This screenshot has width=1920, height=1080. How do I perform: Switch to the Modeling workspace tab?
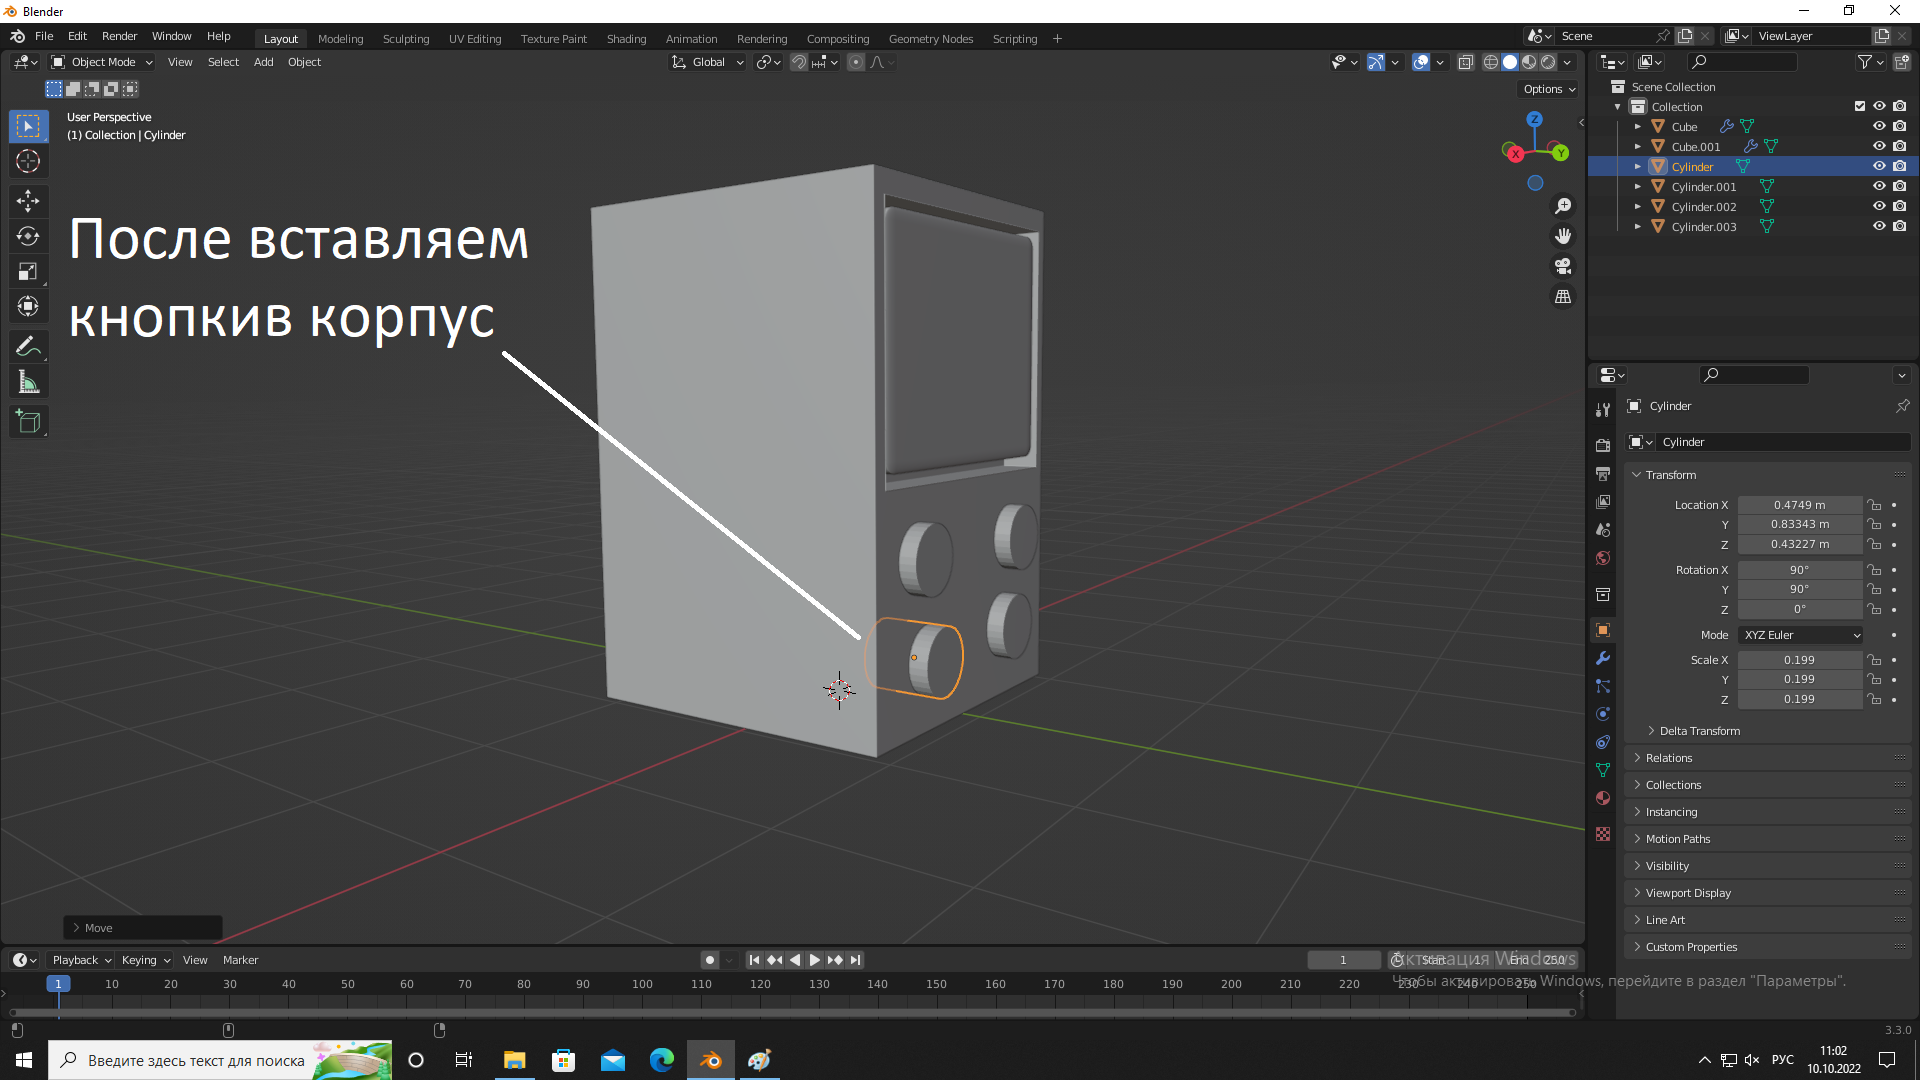click(x=340, y=39)
